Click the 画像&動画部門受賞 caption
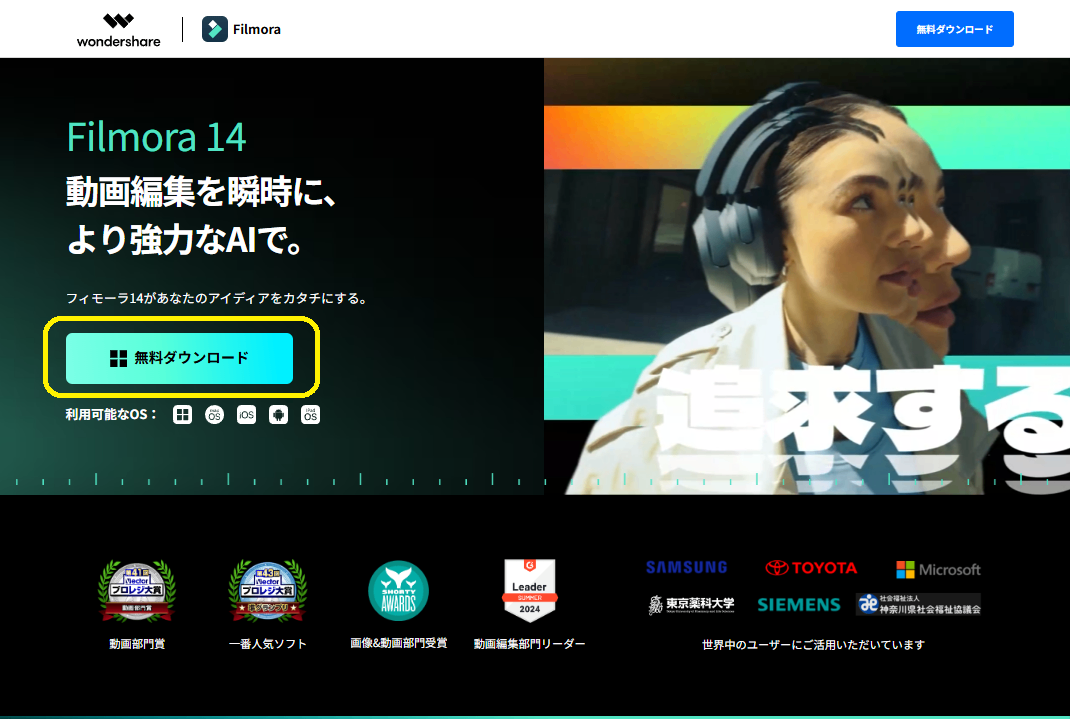Viewport: 1070px width, 719px height. pos(399,643)
